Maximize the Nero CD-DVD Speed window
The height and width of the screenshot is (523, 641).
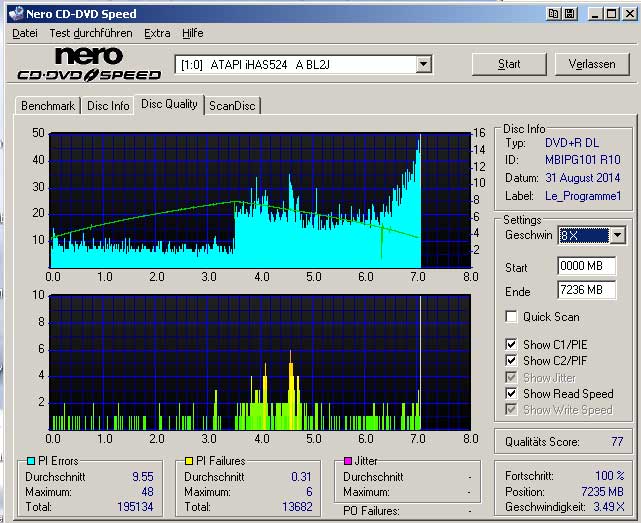(x=612, y=14)
